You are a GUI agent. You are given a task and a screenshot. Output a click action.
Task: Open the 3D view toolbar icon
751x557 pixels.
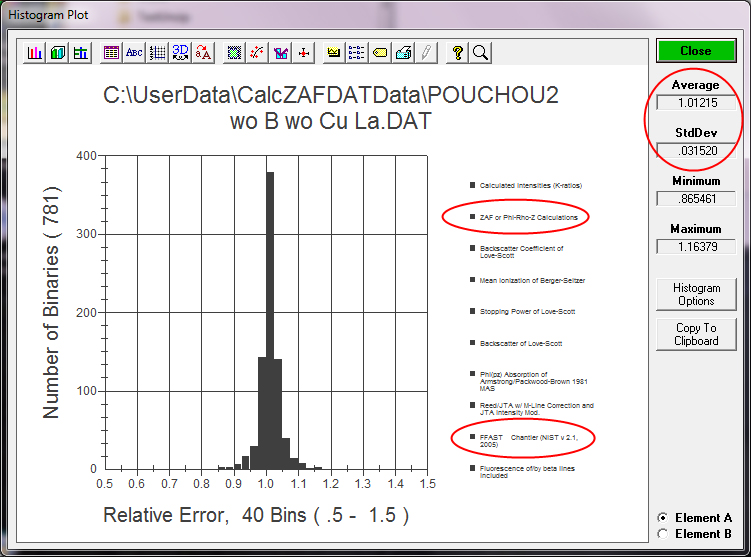181,52
